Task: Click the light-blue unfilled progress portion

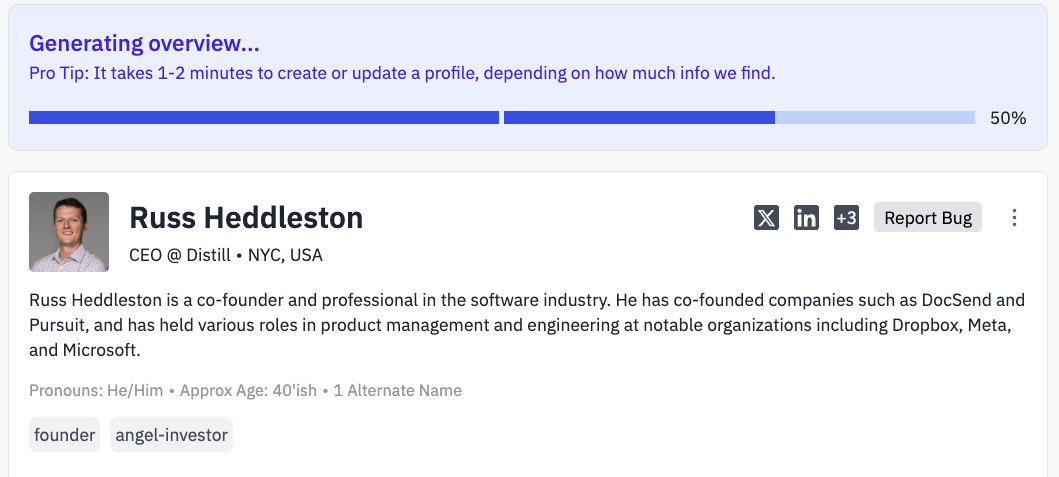Action: 875,118
